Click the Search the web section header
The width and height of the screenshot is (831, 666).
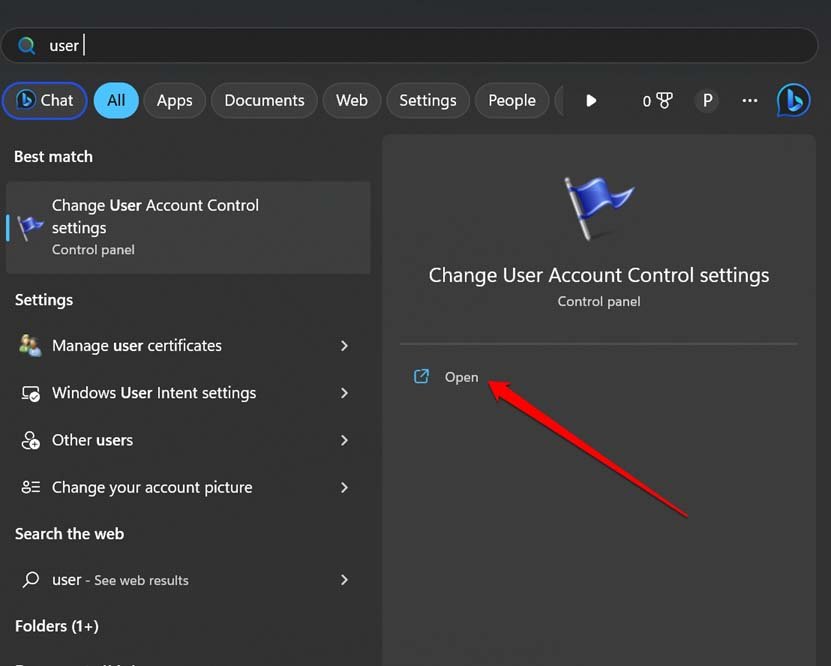[69, 534]
